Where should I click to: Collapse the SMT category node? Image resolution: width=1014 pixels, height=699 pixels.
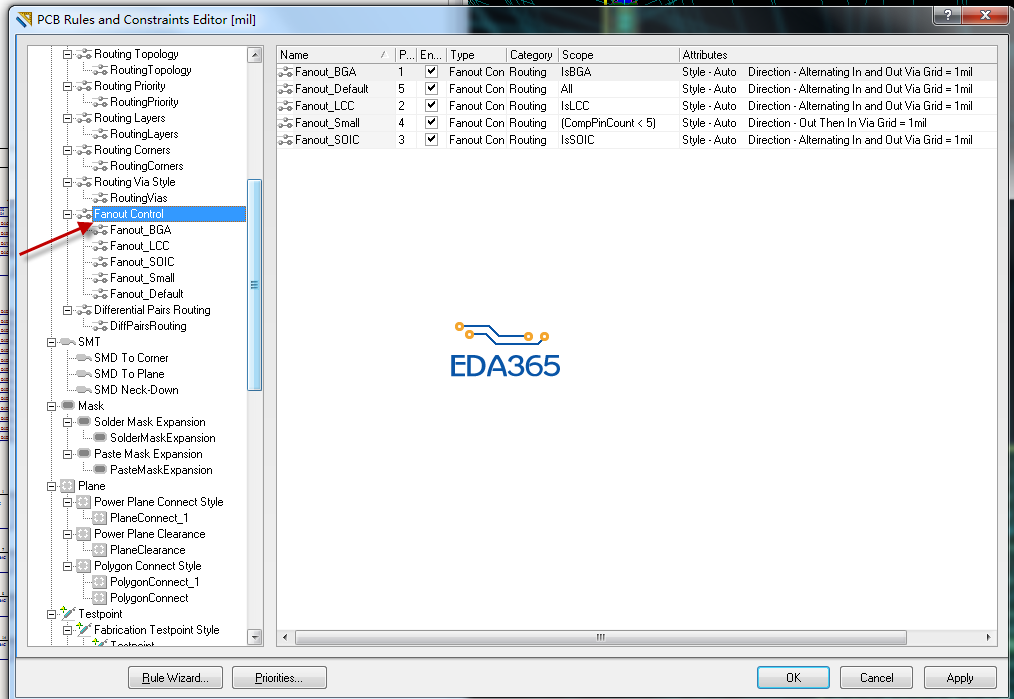click(x=51, y=342)
